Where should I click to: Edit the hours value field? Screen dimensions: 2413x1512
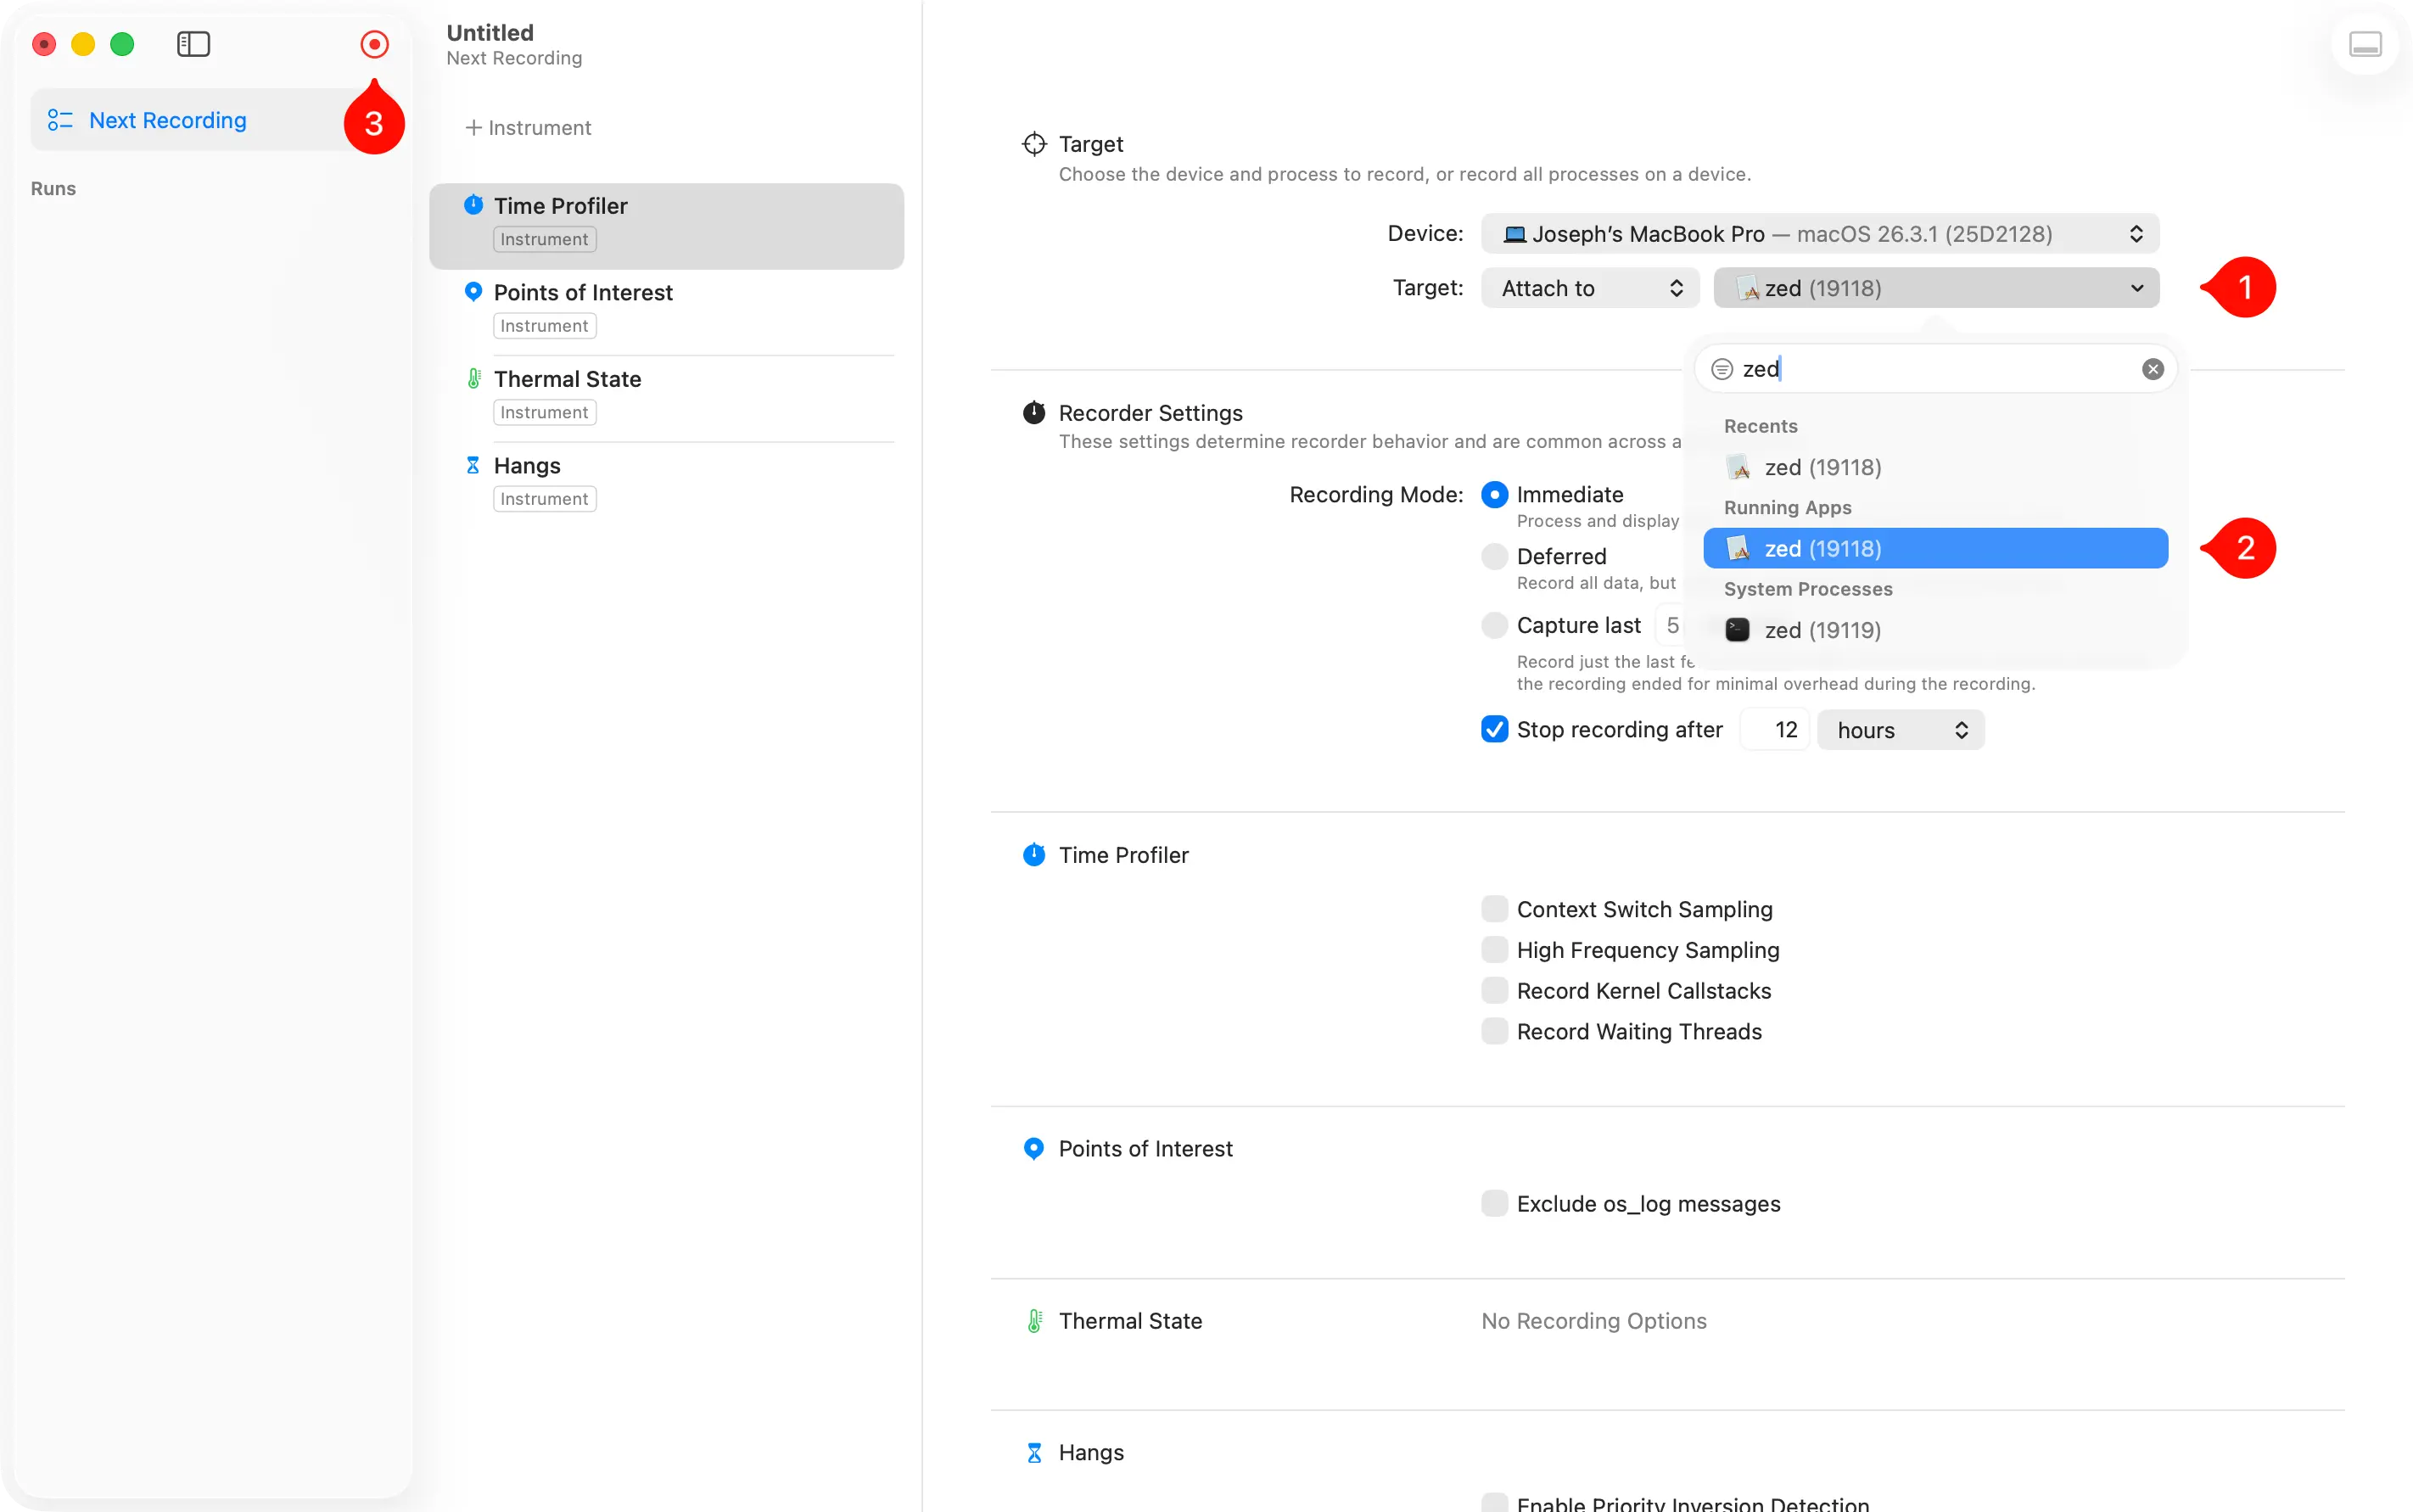click(x=1774, y=729)
